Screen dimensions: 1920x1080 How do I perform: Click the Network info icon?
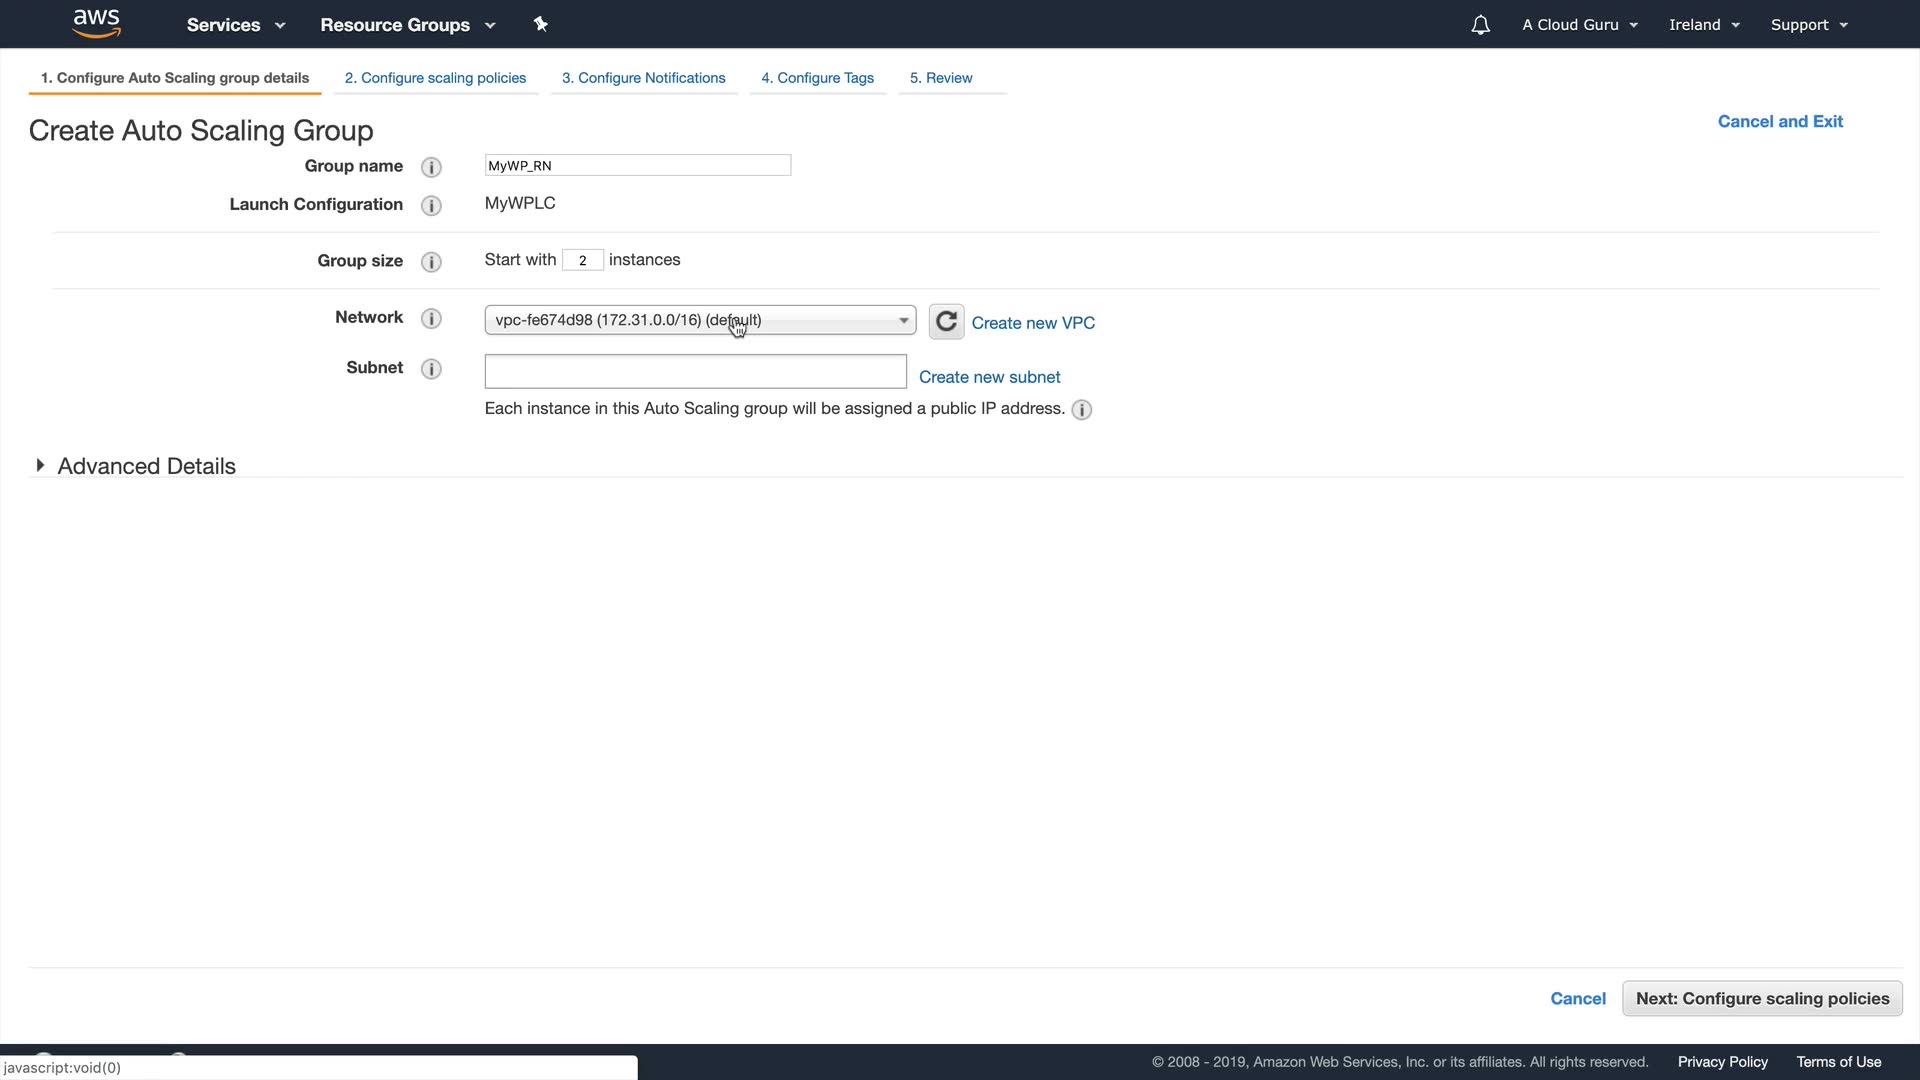tap(431, 318)
